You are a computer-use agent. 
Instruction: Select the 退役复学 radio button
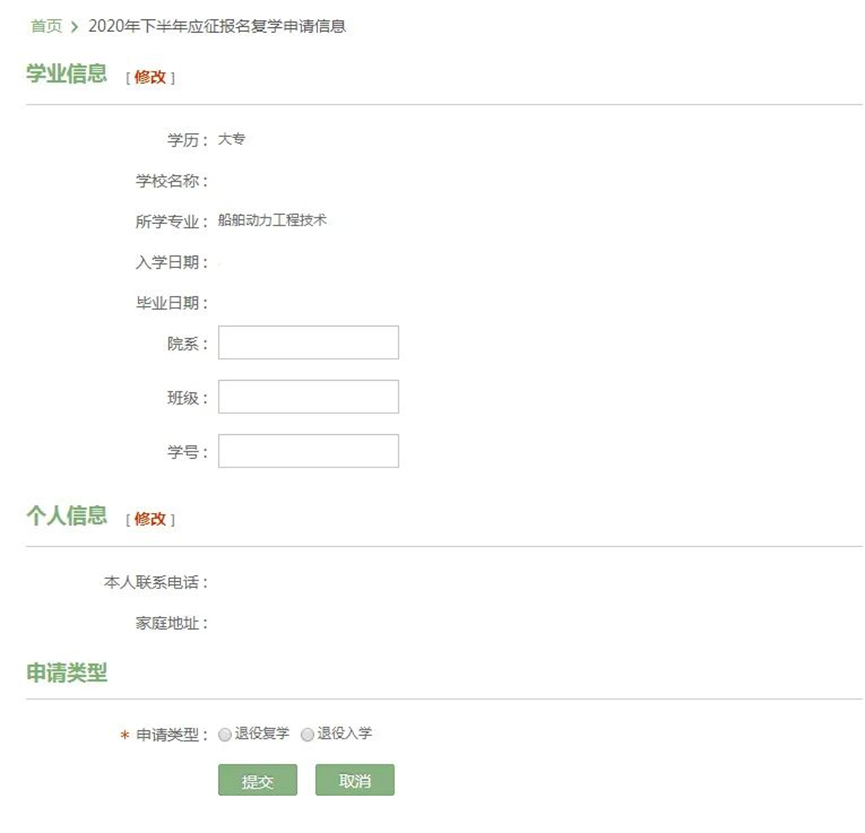pyautogui.click(x=224, y=735)
